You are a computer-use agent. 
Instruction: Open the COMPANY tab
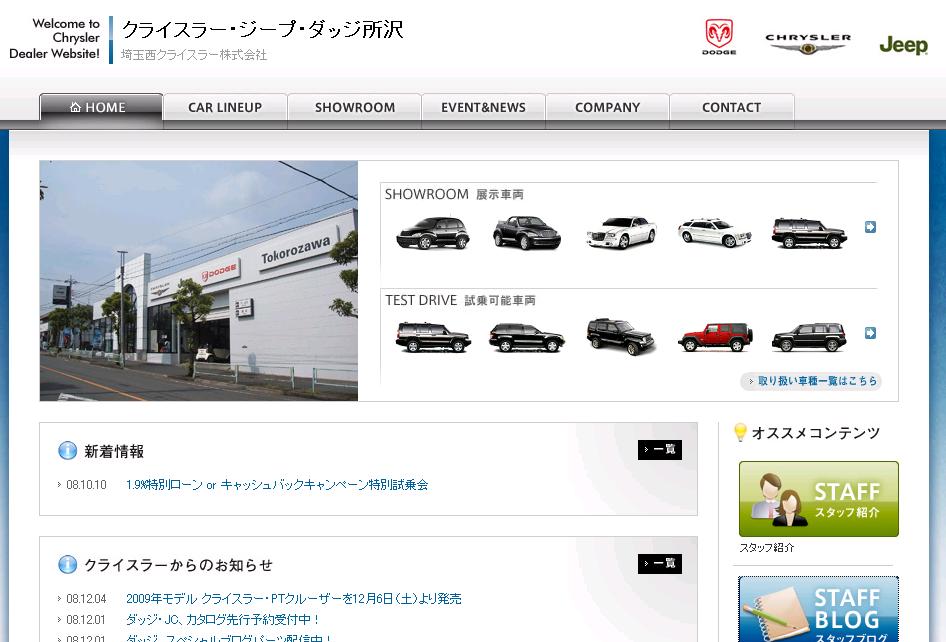coord(607,108)
